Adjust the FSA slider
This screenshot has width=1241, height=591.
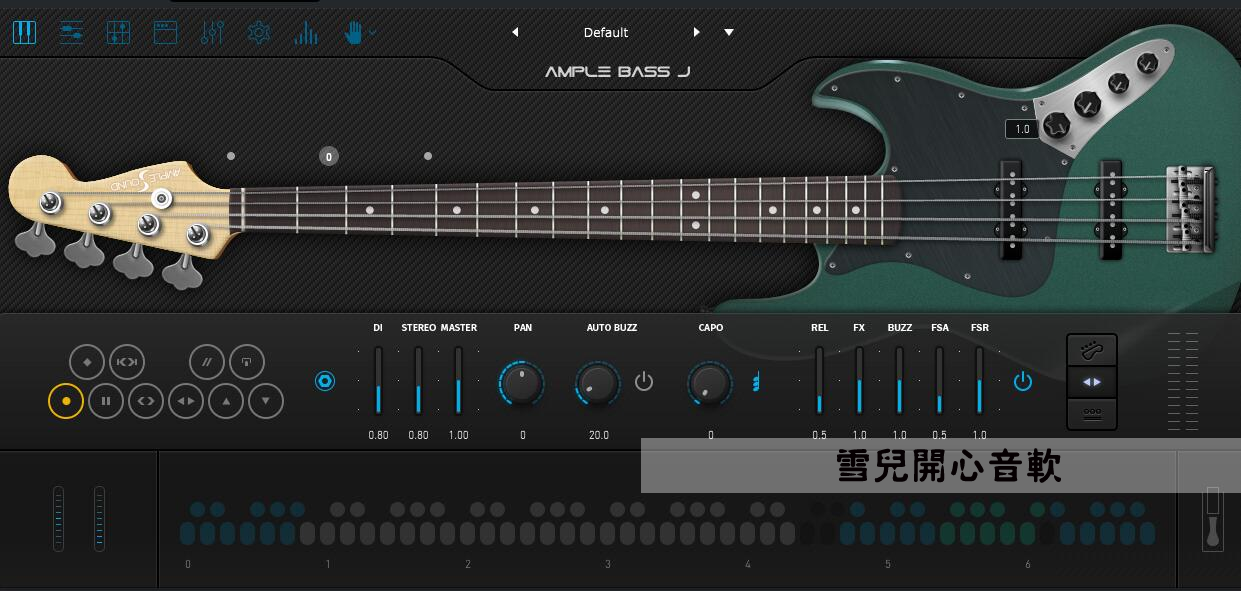(939, 380)
